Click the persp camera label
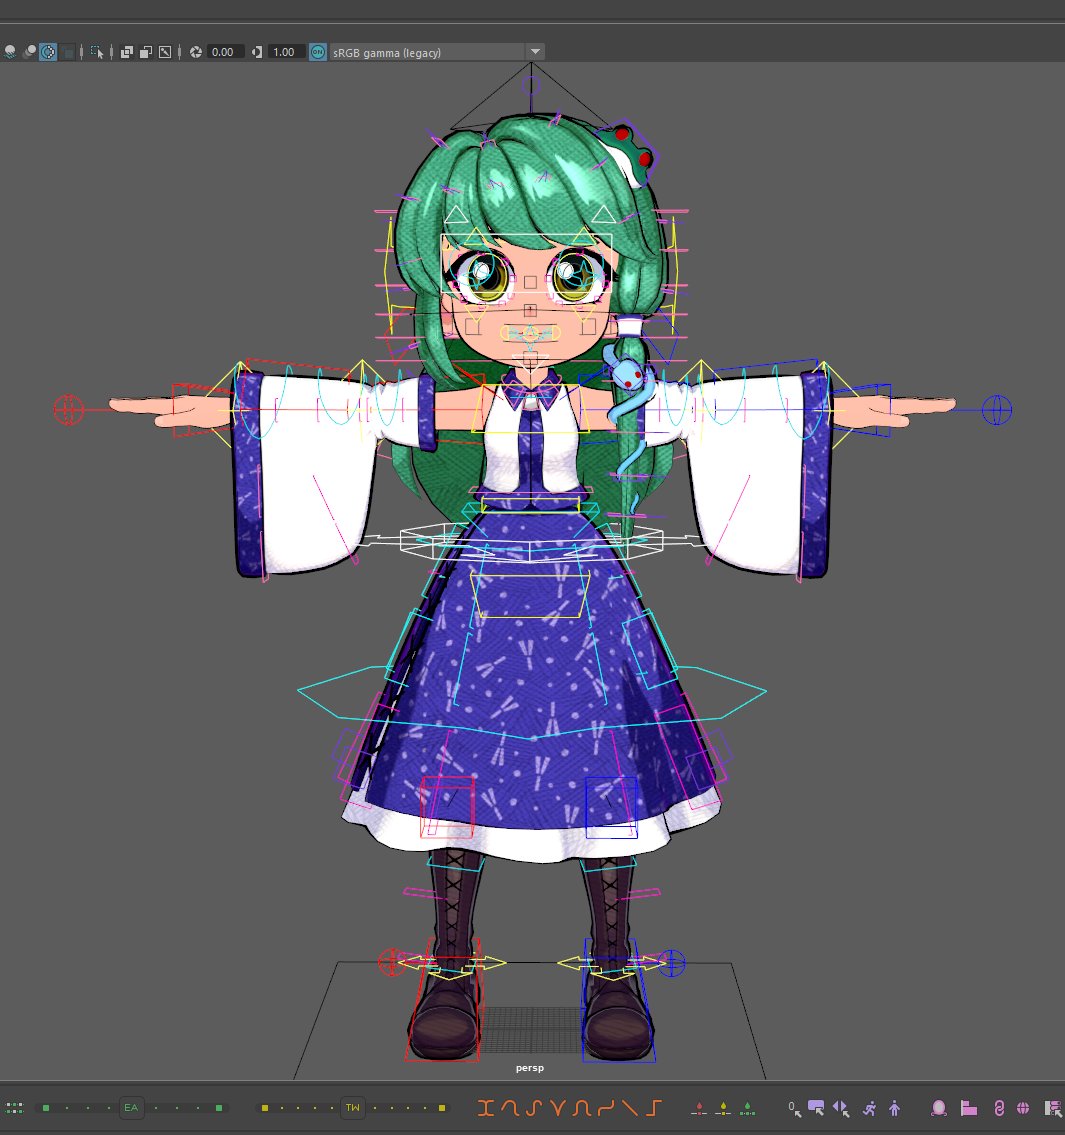 (529, 1068)
